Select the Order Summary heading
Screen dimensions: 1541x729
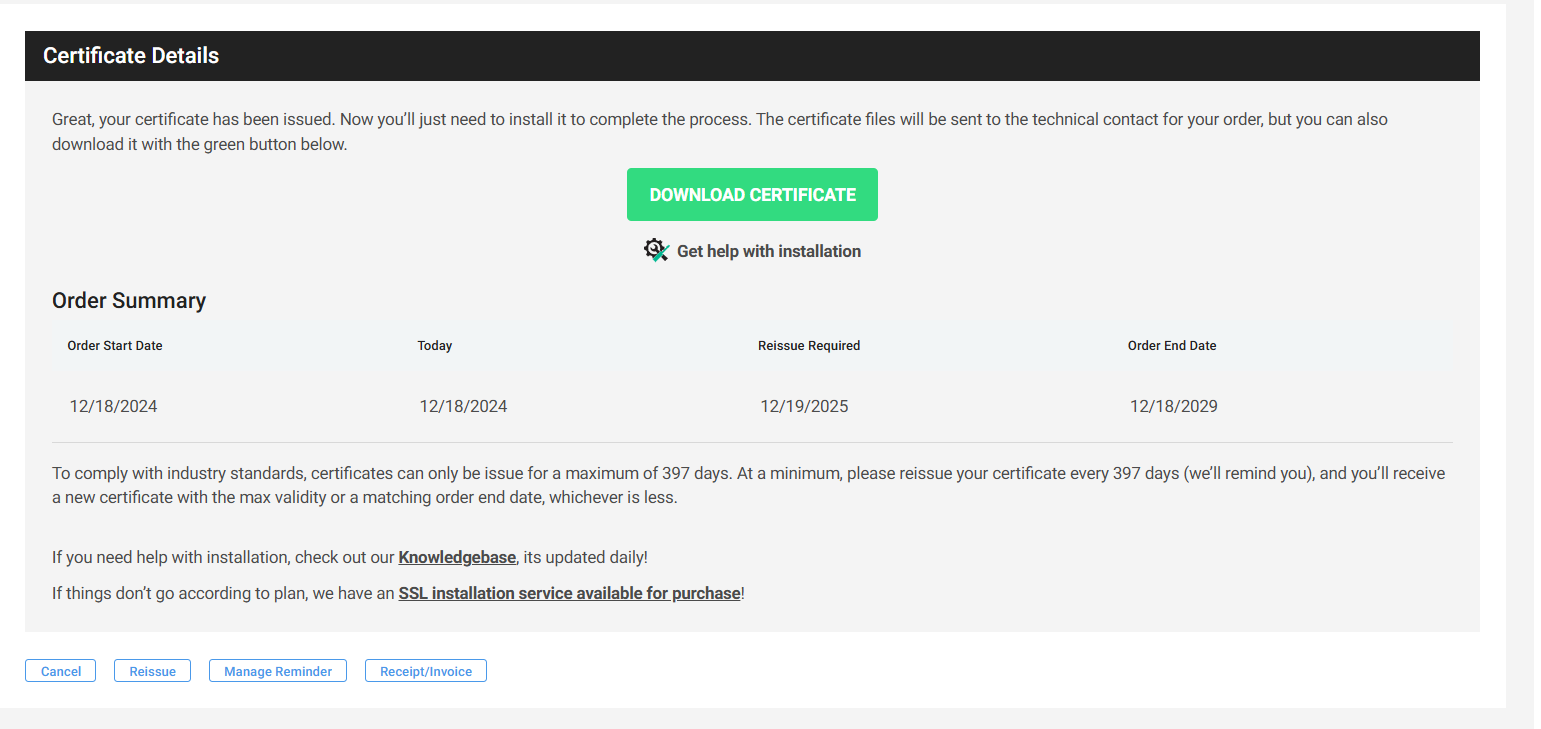[128, 300]
